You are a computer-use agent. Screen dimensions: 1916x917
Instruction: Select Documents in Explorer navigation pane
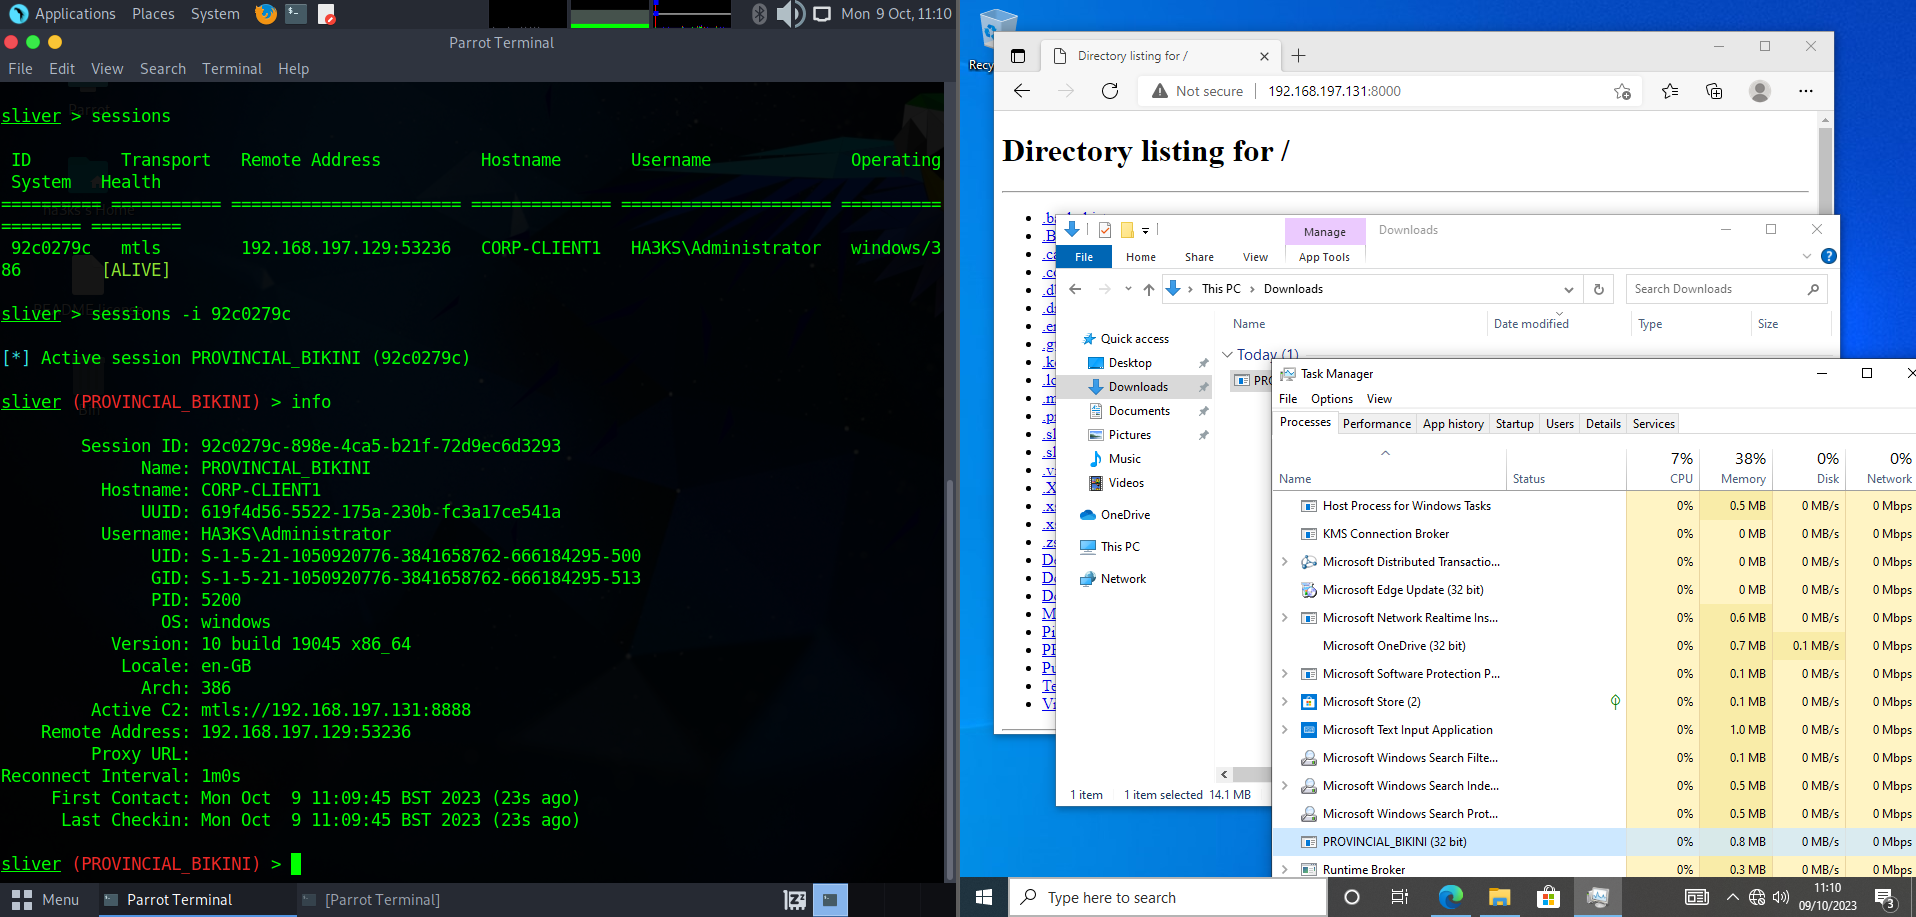click(x=1139, y=411)
